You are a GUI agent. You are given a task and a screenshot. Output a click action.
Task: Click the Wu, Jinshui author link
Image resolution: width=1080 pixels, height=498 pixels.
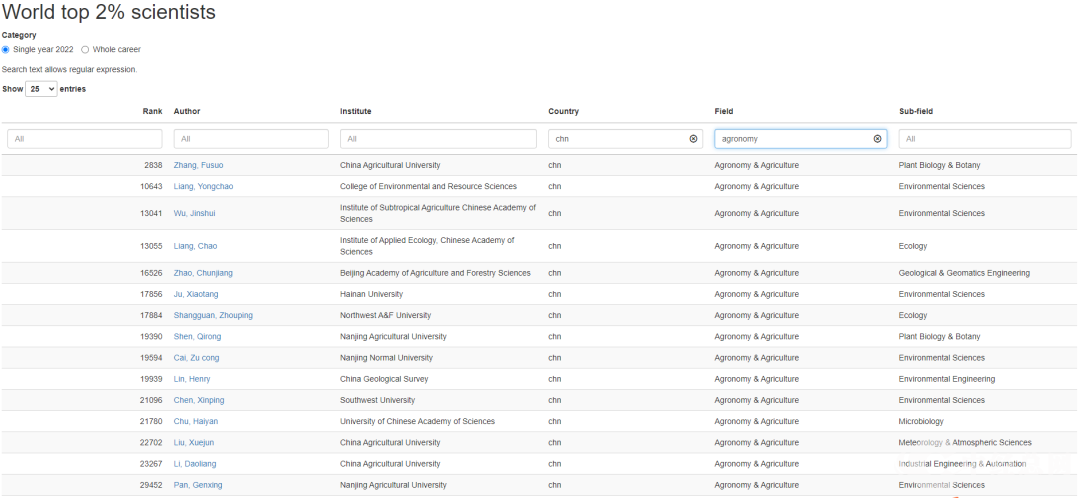tap(194, 213)
